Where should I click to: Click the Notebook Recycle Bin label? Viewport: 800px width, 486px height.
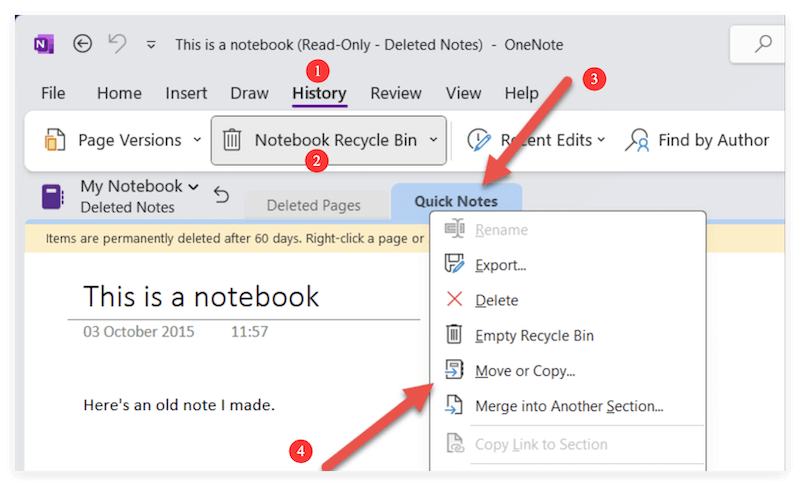tap(336, 140)
